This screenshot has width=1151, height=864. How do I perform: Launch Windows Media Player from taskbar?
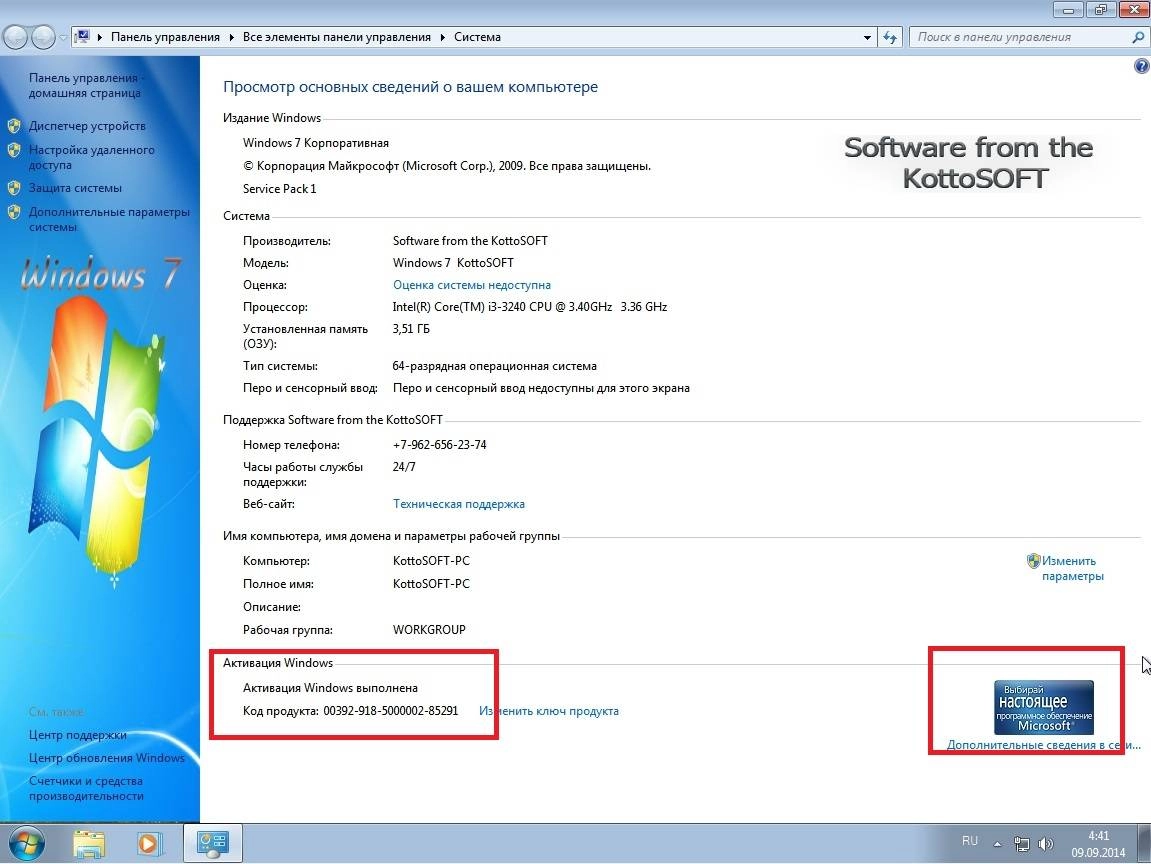tap(148, 844)
